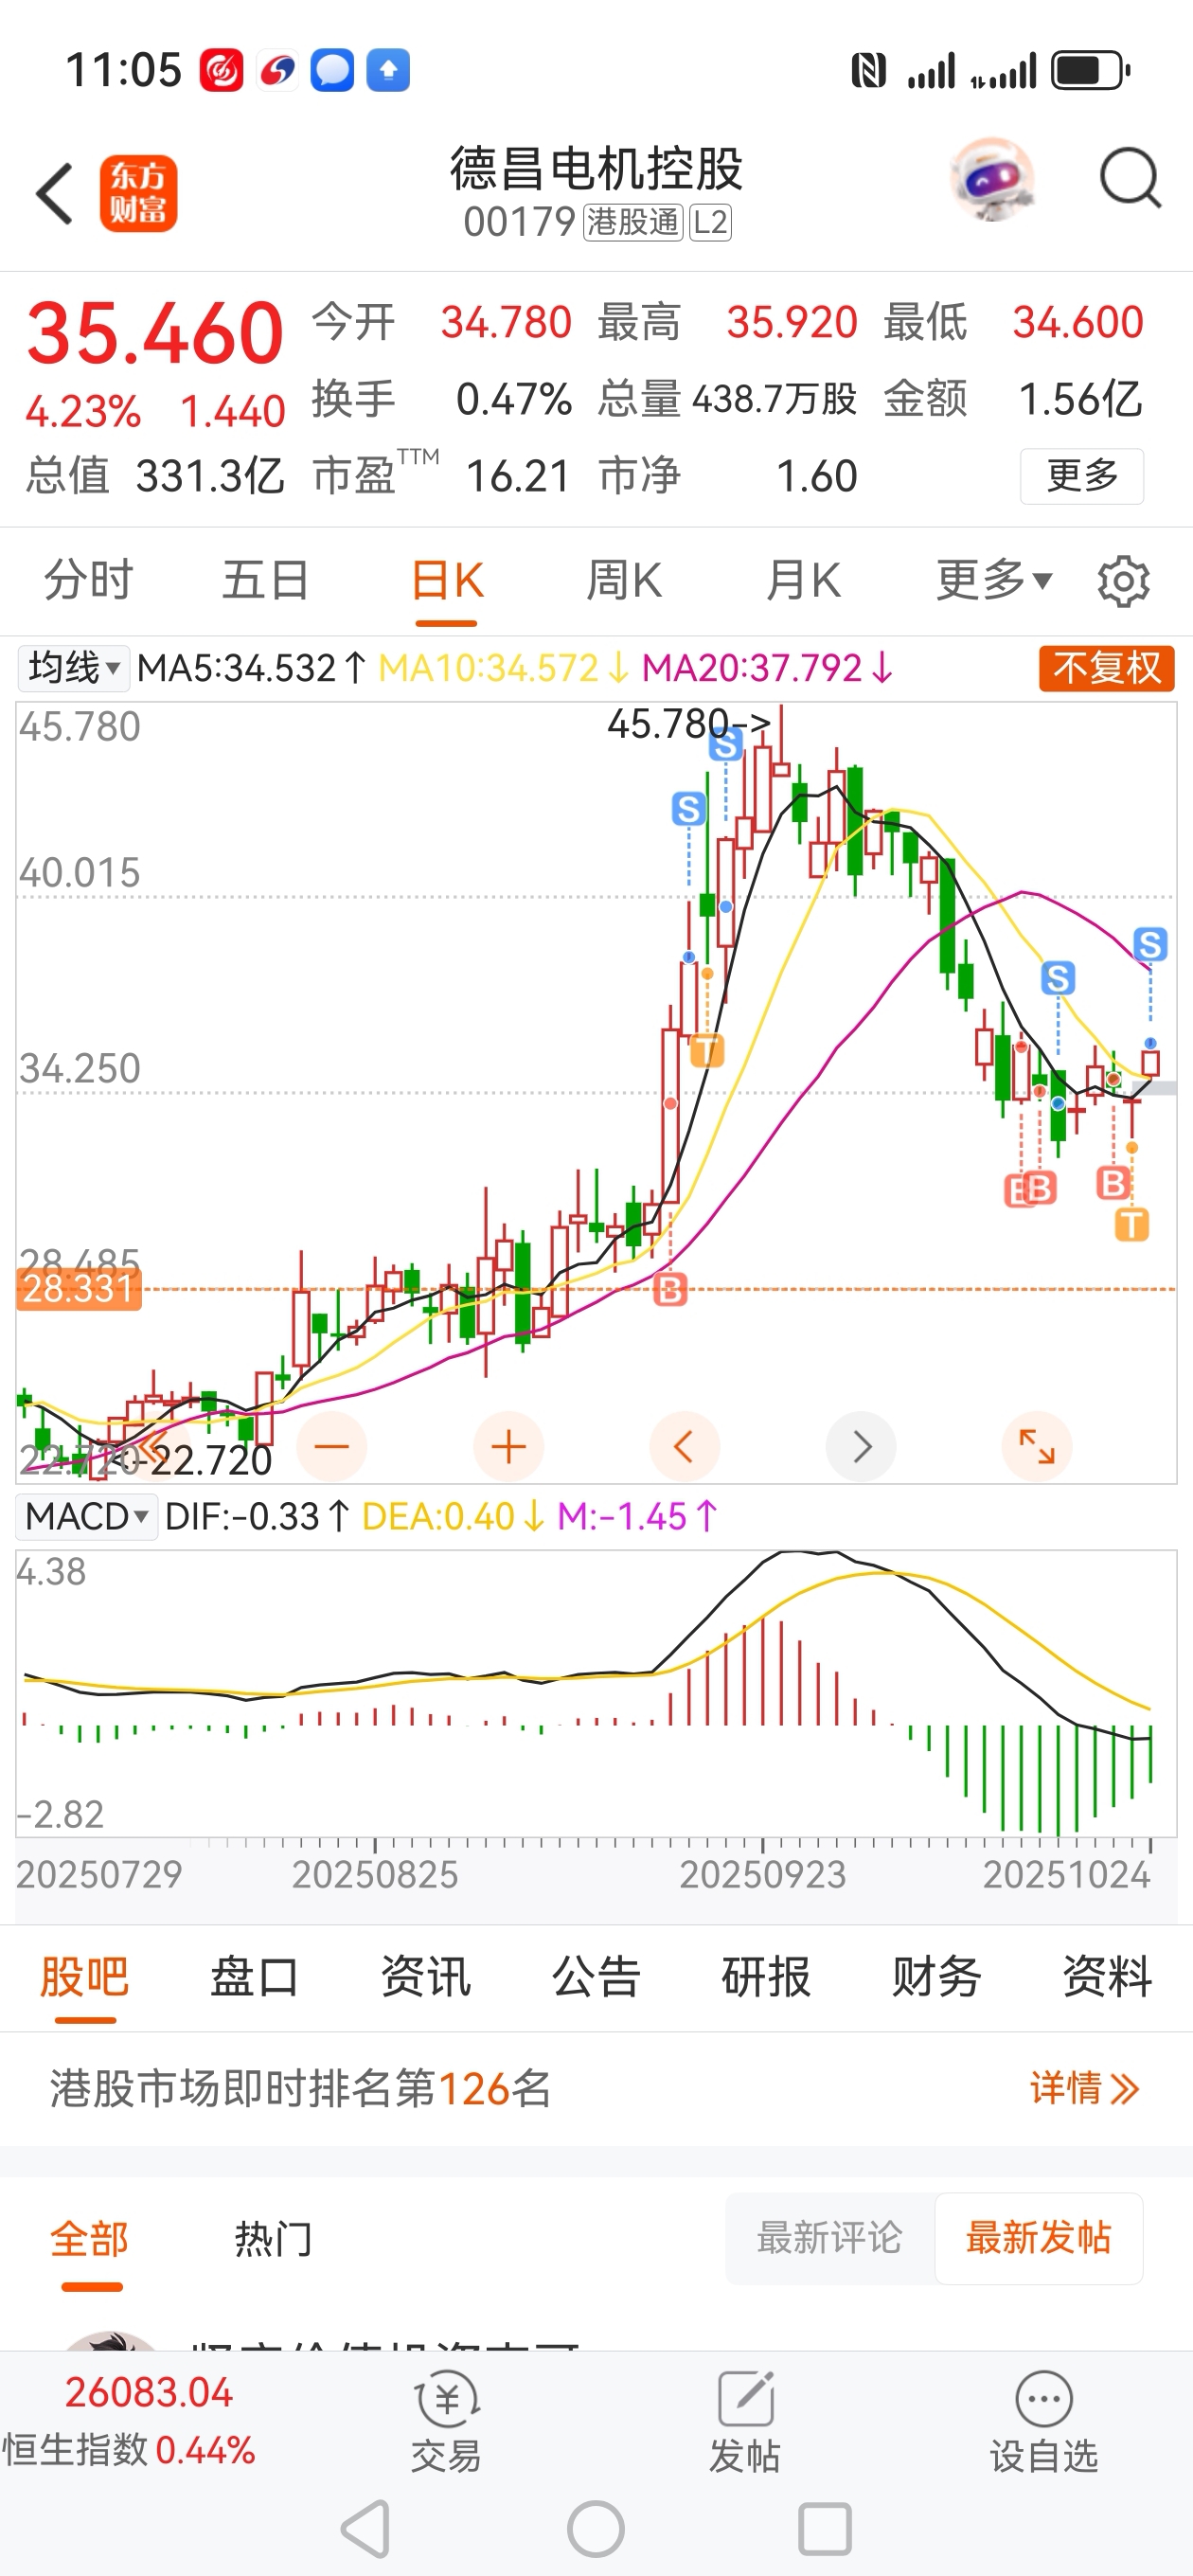
Task: Tap the date label 20250923
Action: tap(763, 1874)
